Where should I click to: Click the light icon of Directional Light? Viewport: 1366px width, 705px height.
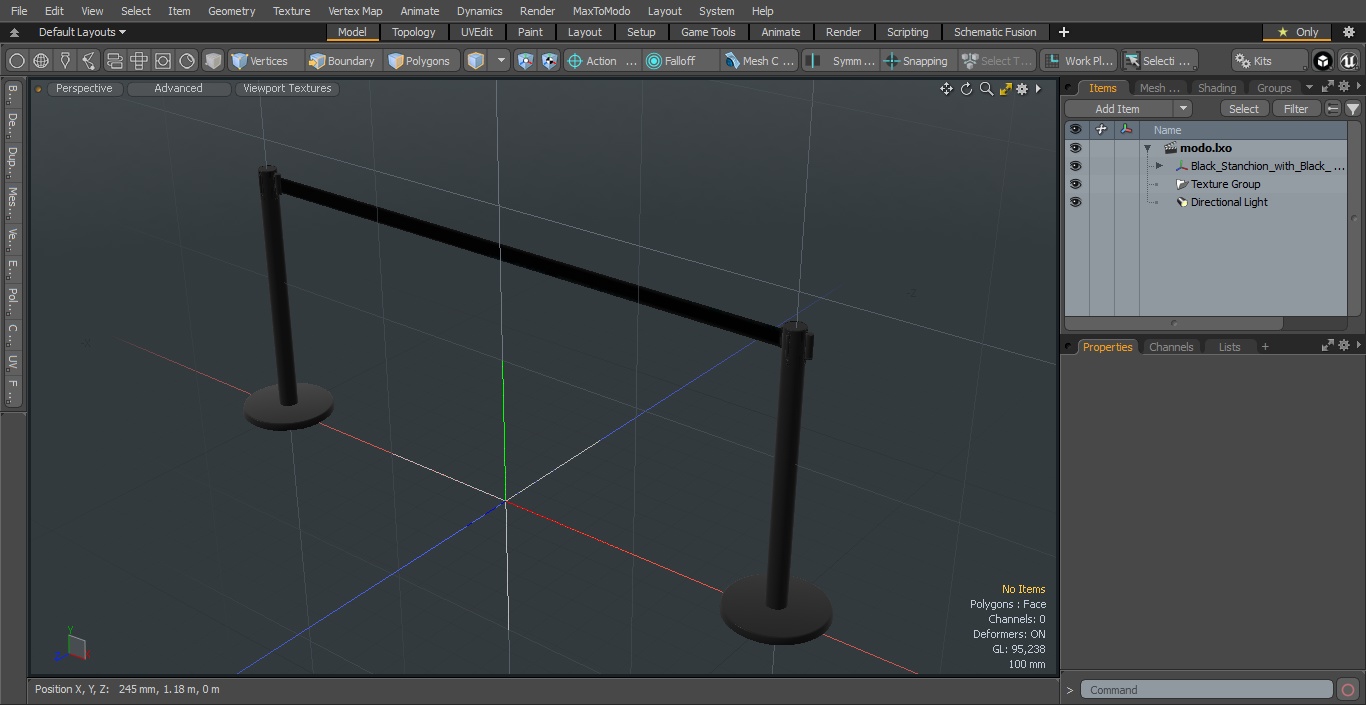pos(1182,202)
